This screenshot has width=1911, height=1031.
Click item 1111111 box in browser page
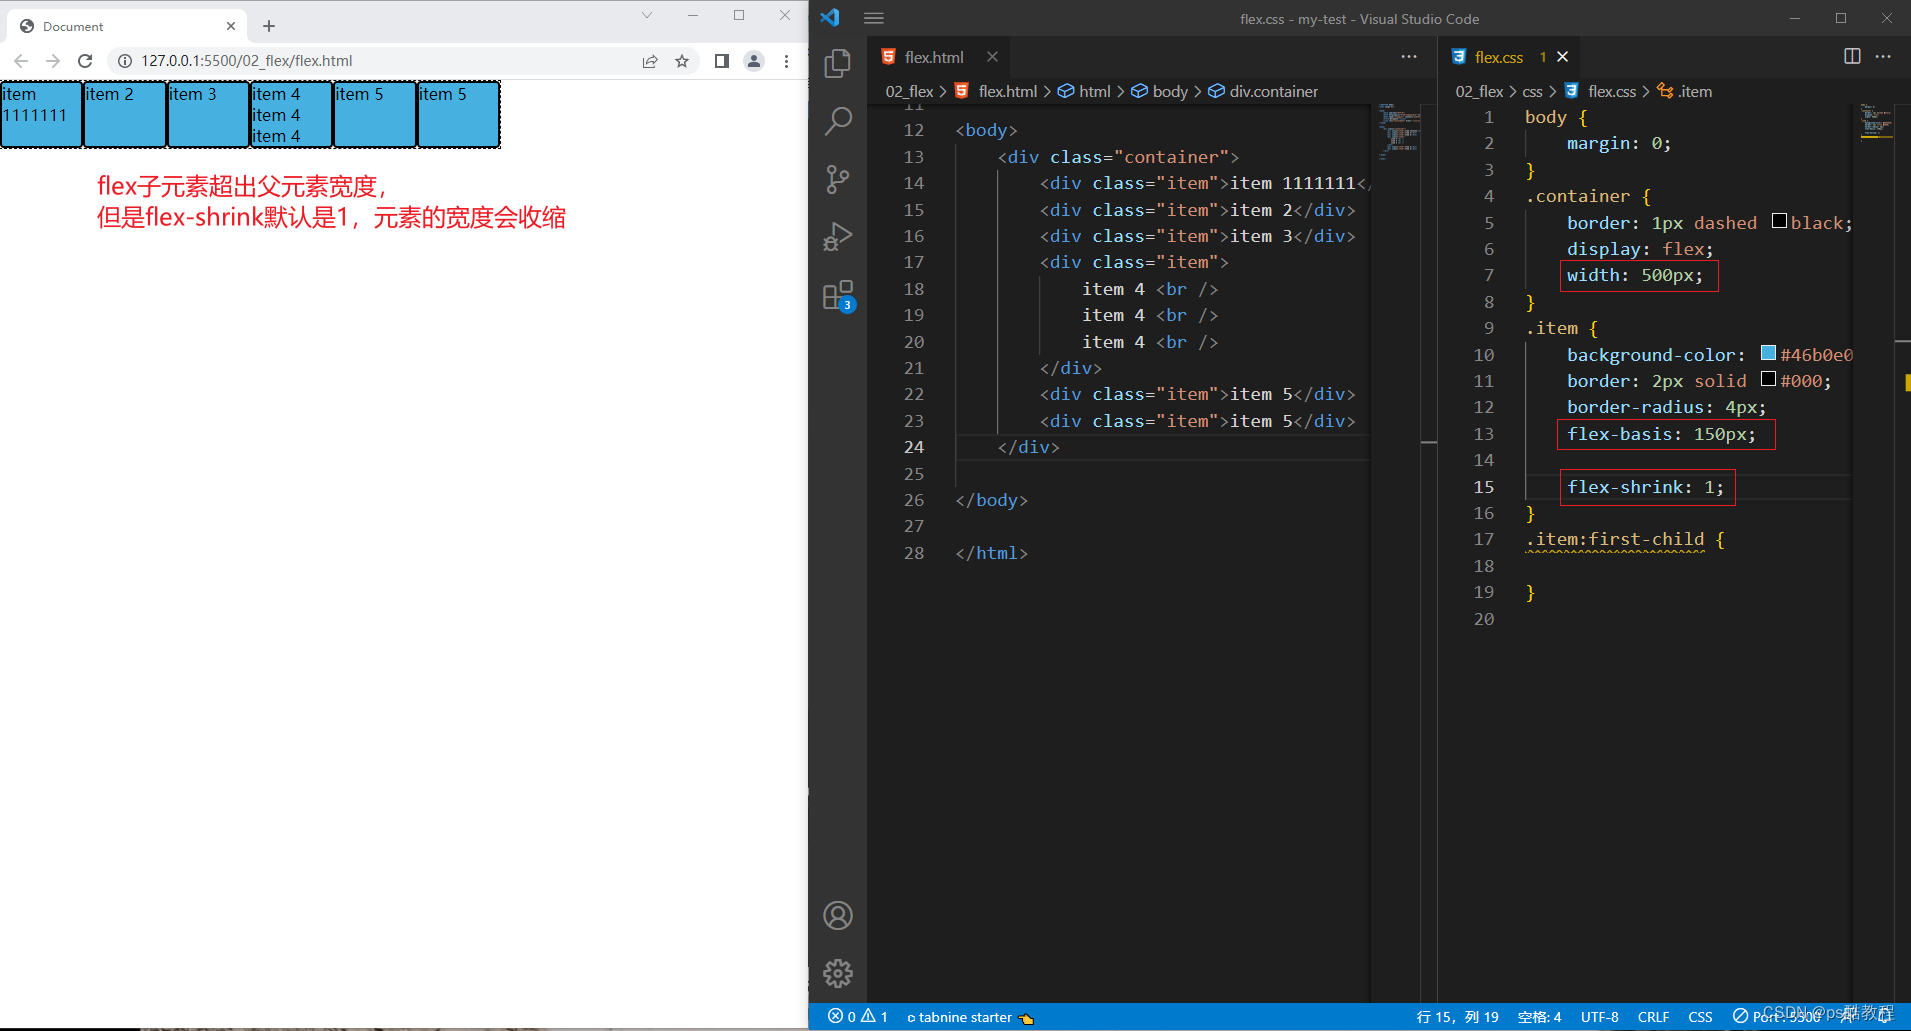[41, 115]
